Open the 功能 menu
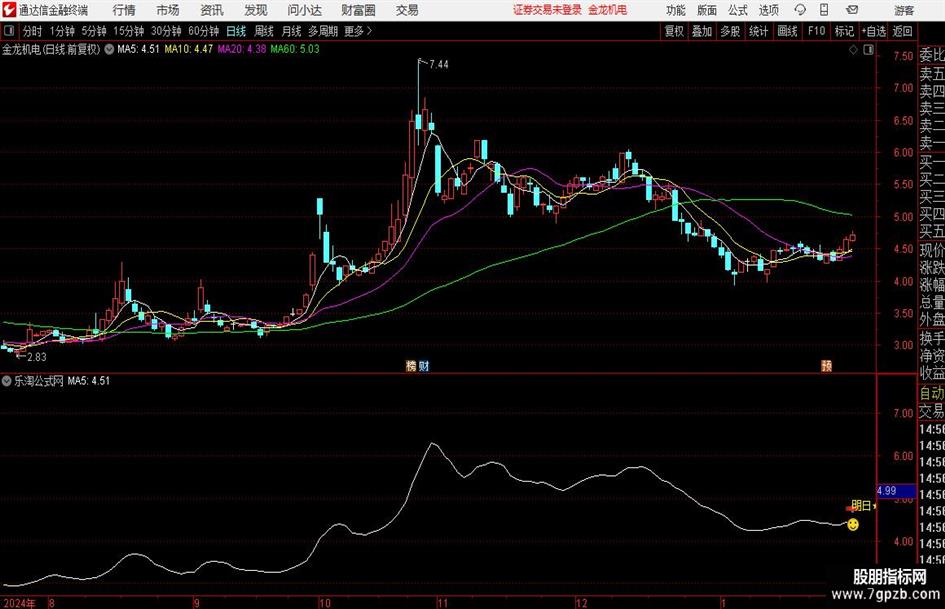 click(676, 10)
